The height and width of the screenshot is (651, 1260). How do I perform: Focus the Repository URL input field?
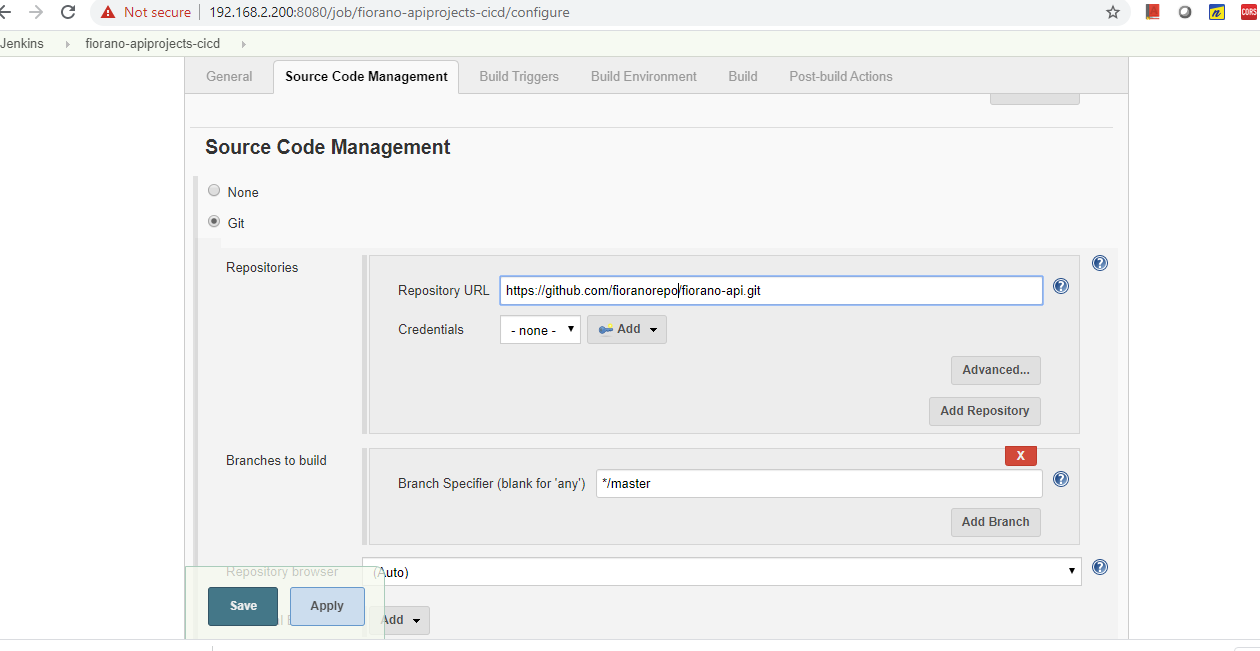point(771,291)
